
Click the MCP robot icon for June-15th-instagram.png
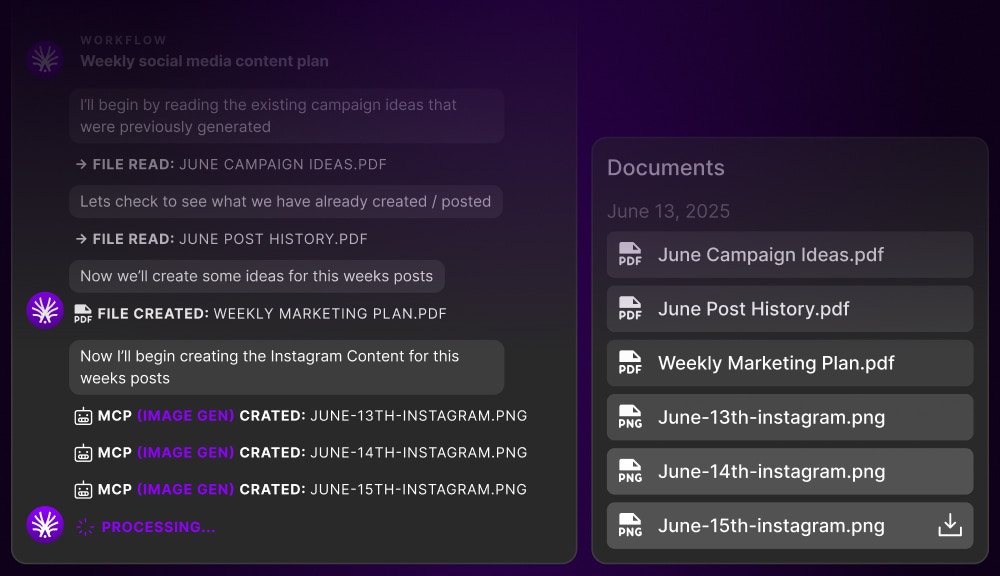tap(83, 489)
